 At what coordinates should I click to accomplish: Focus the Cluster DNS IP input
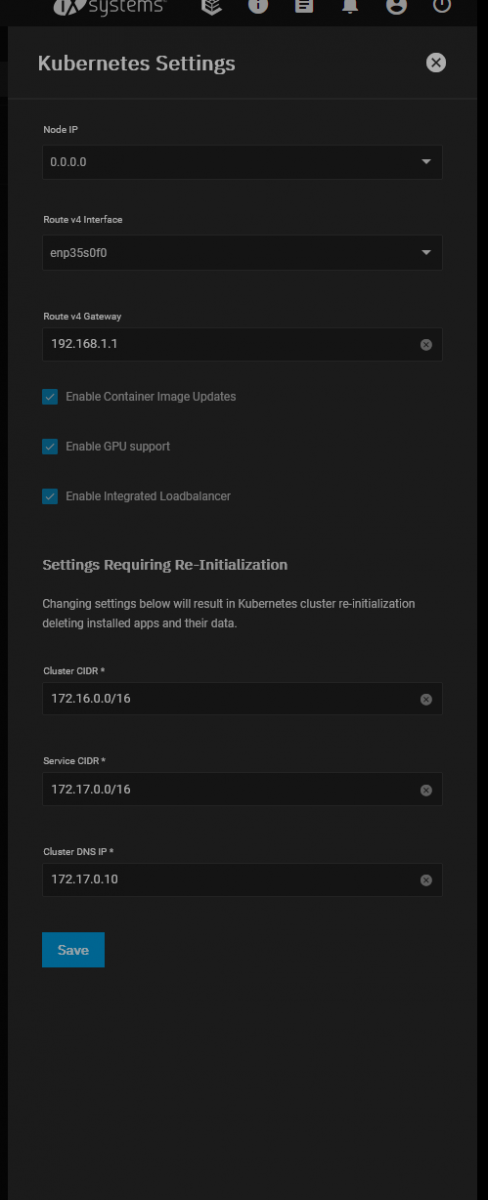tap(230, 880)
